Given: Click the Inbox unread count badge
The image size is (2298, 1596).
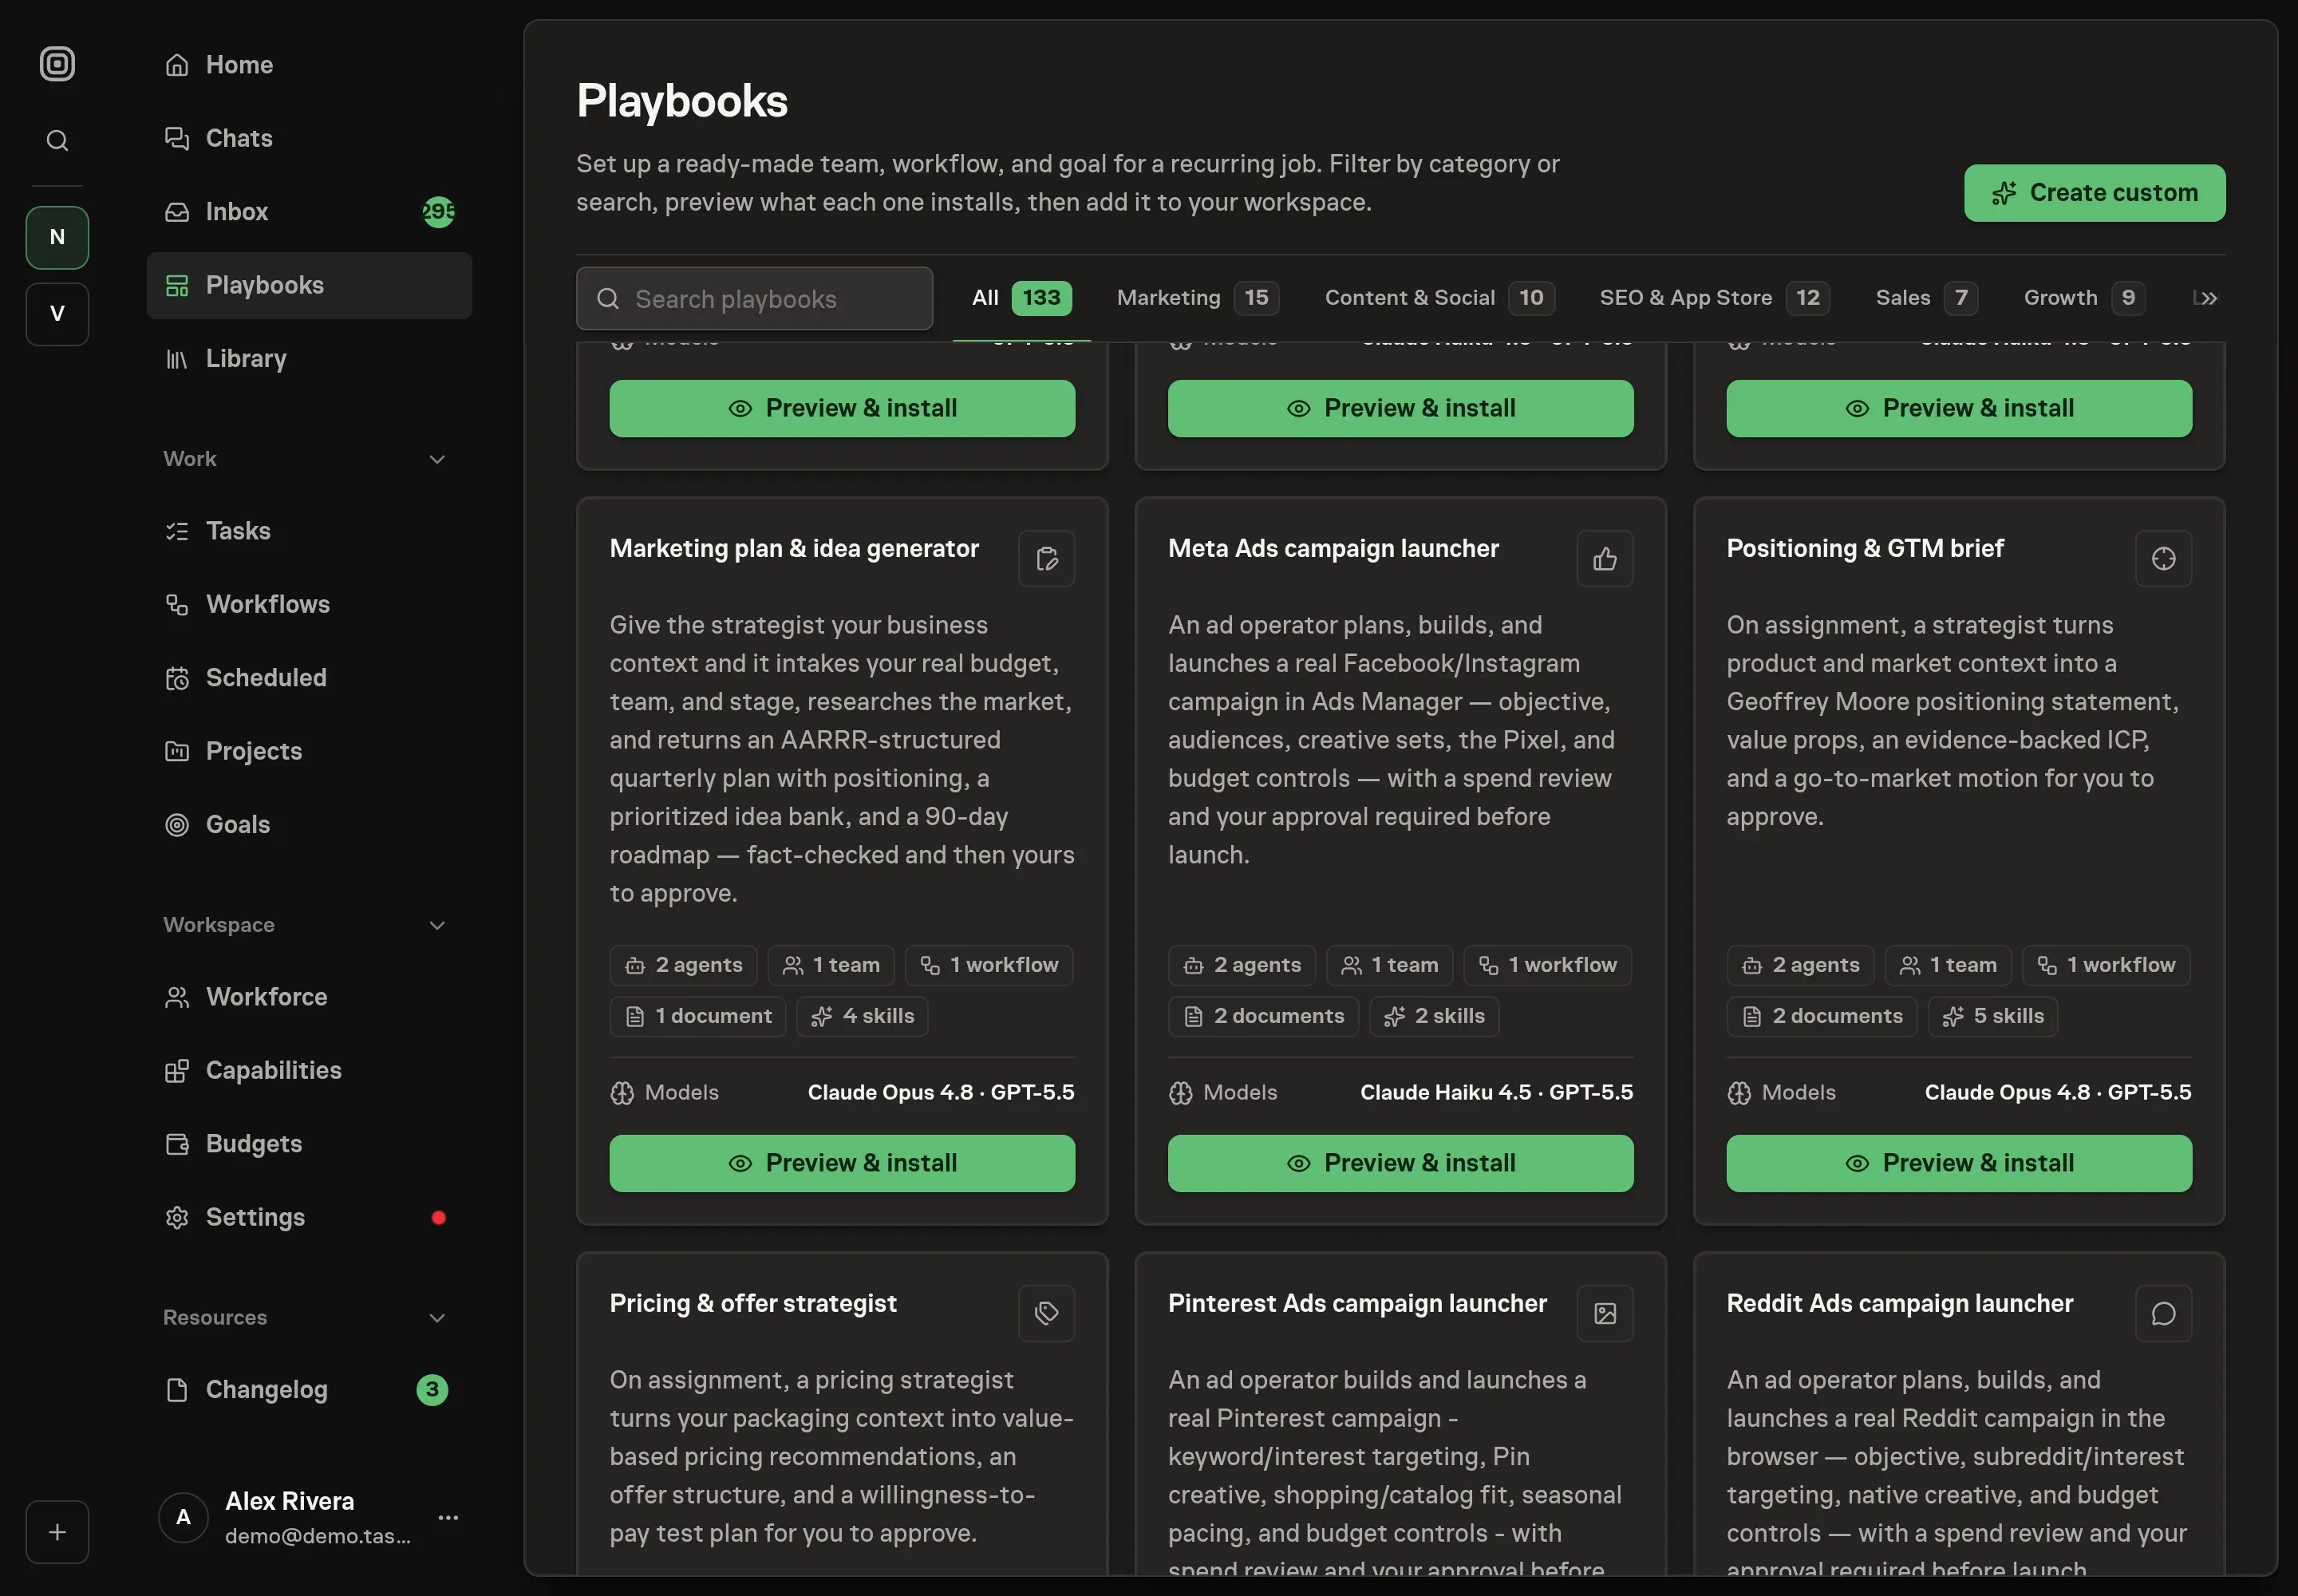Looking at the screenshot, I should pos(438,212).
